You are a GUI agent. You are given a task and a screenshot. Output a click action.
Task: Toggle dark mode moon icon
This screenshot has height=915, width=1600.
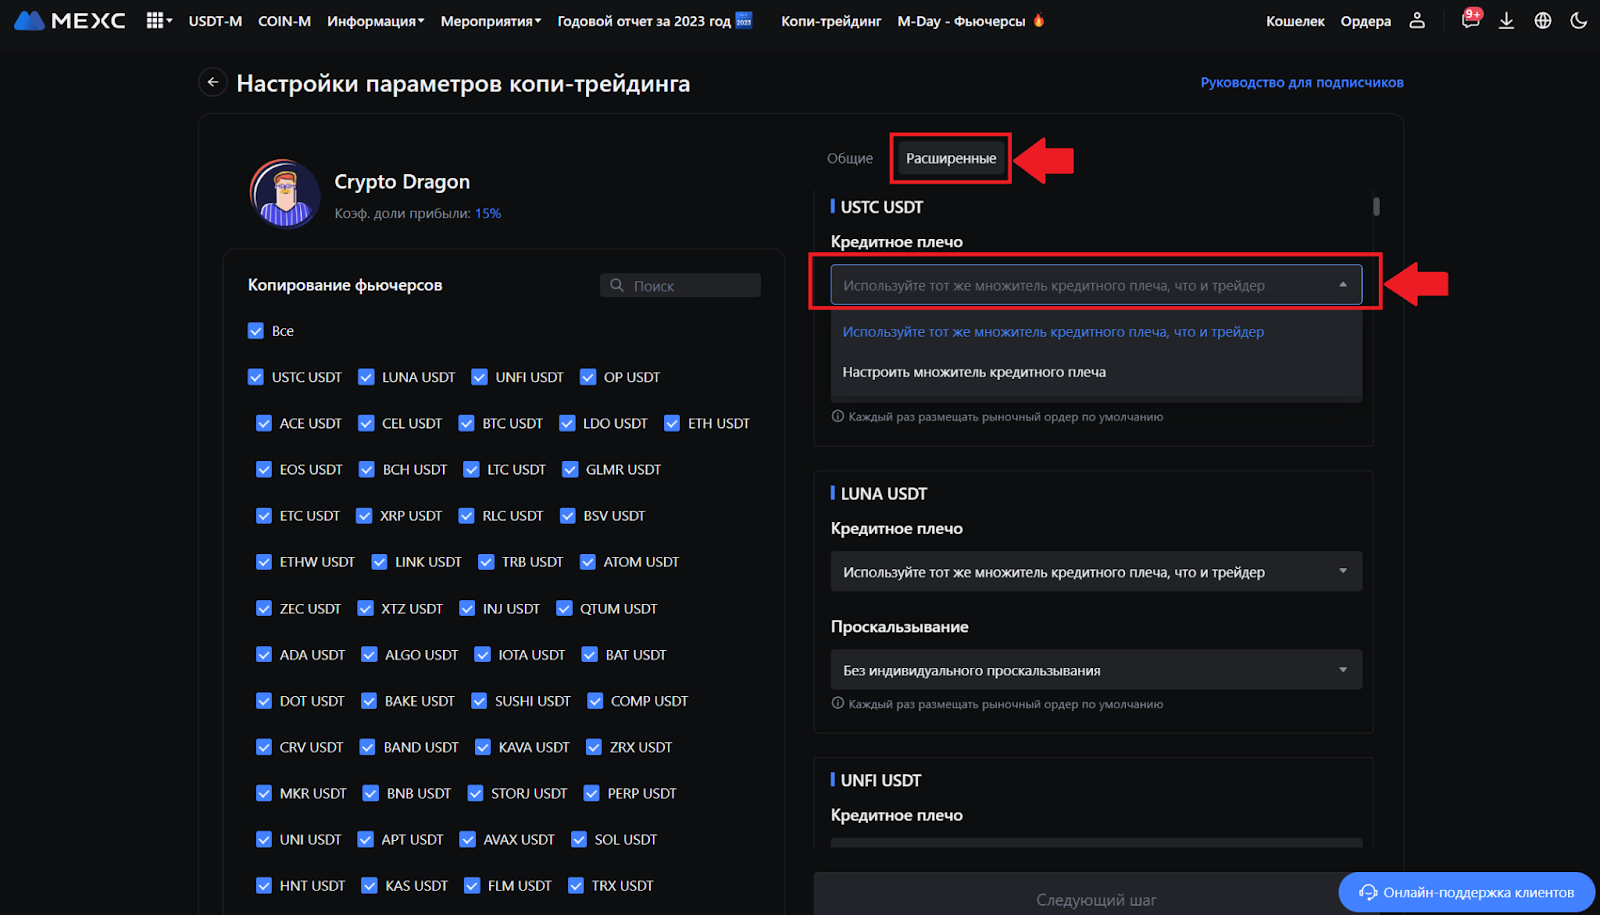(1579, 21)
